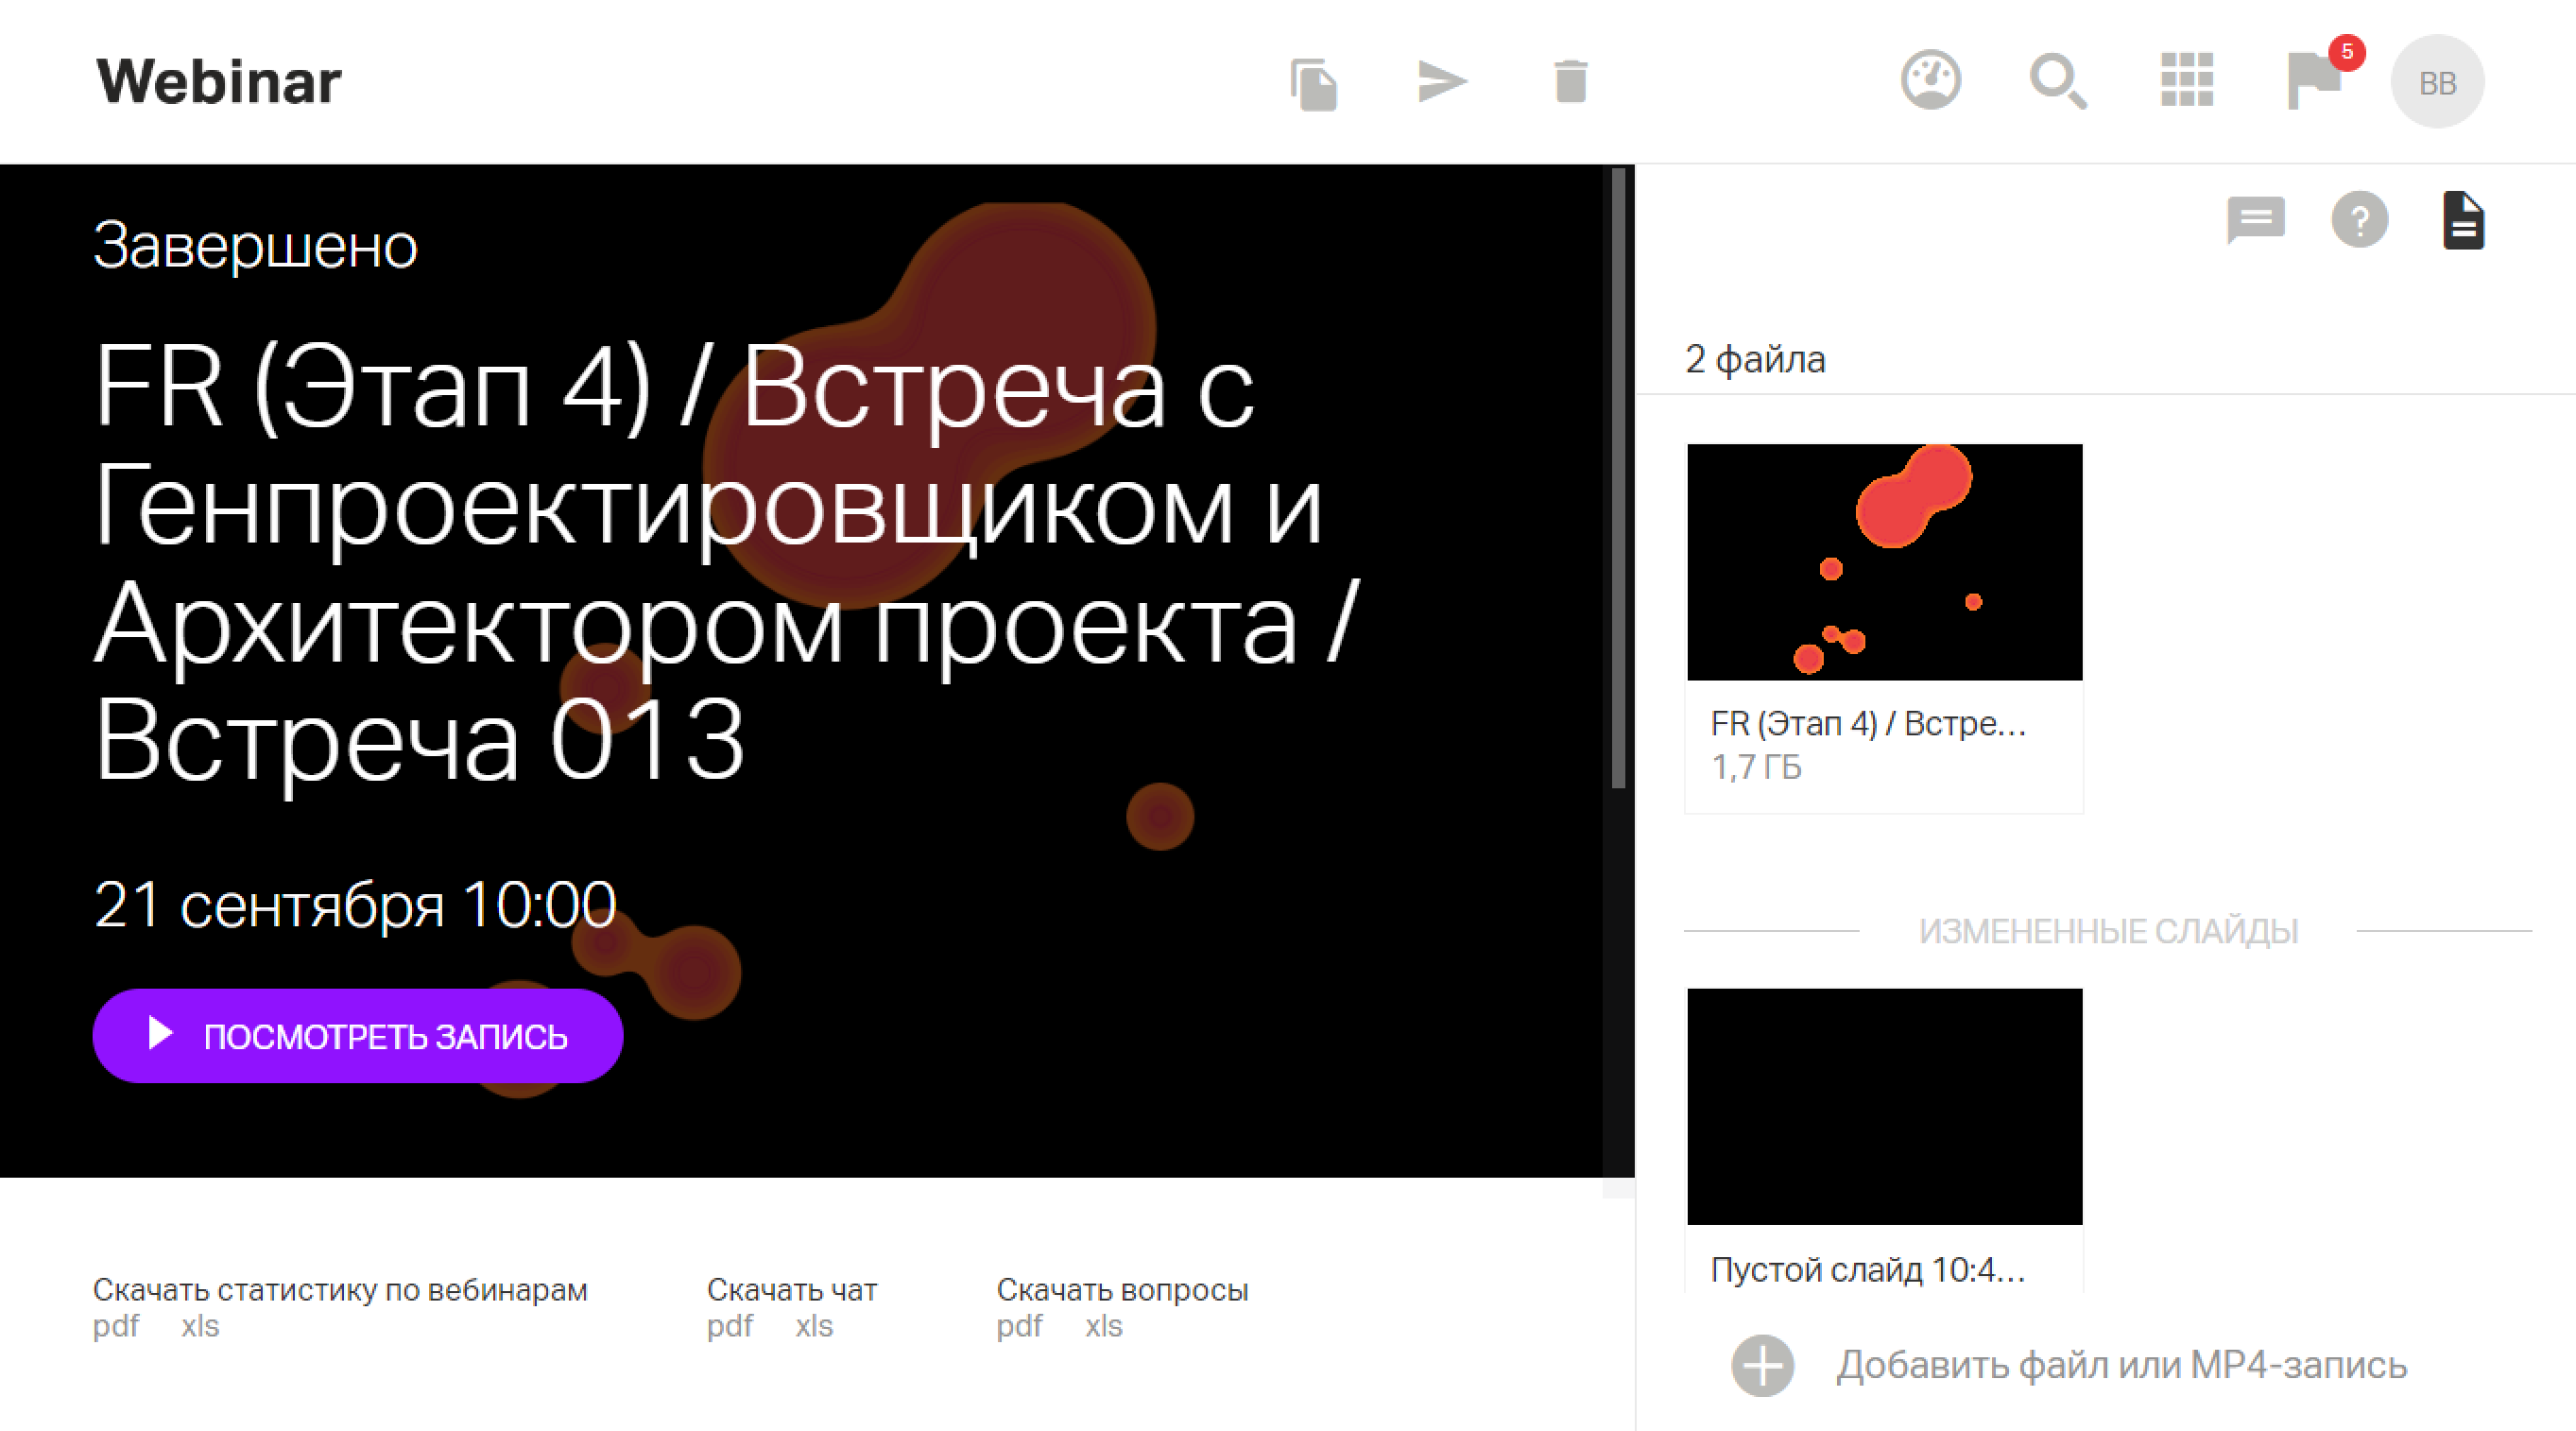Click "Добавить файл или MP4-запись" plus button

tap(1762, 1365)
